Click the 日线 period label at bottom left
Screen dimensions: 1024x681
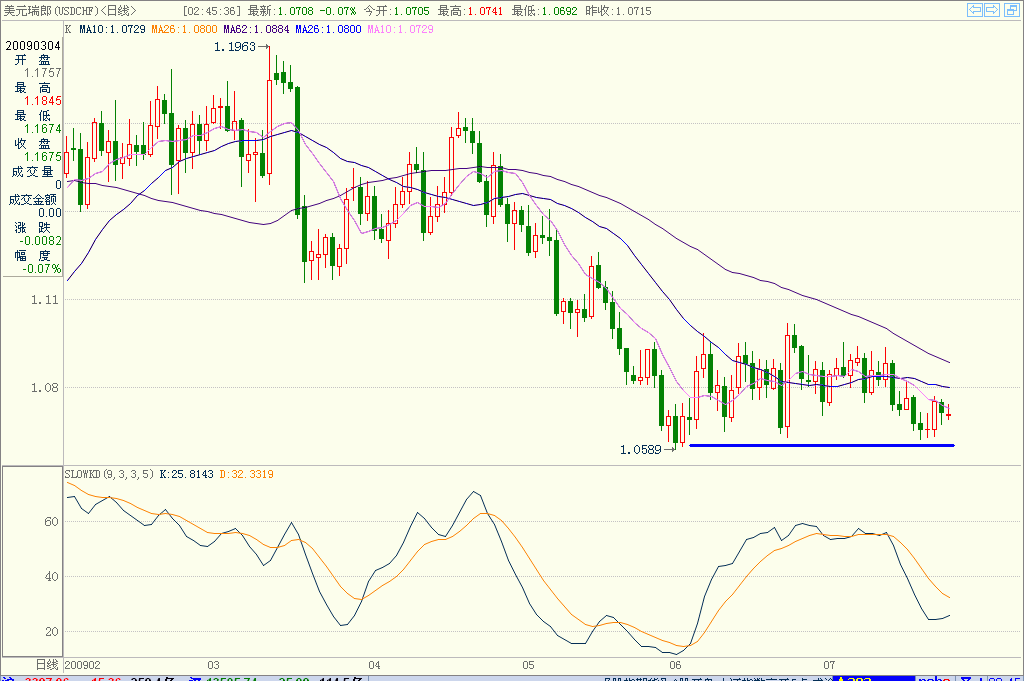pyautogui.click(x=47, y=665)
